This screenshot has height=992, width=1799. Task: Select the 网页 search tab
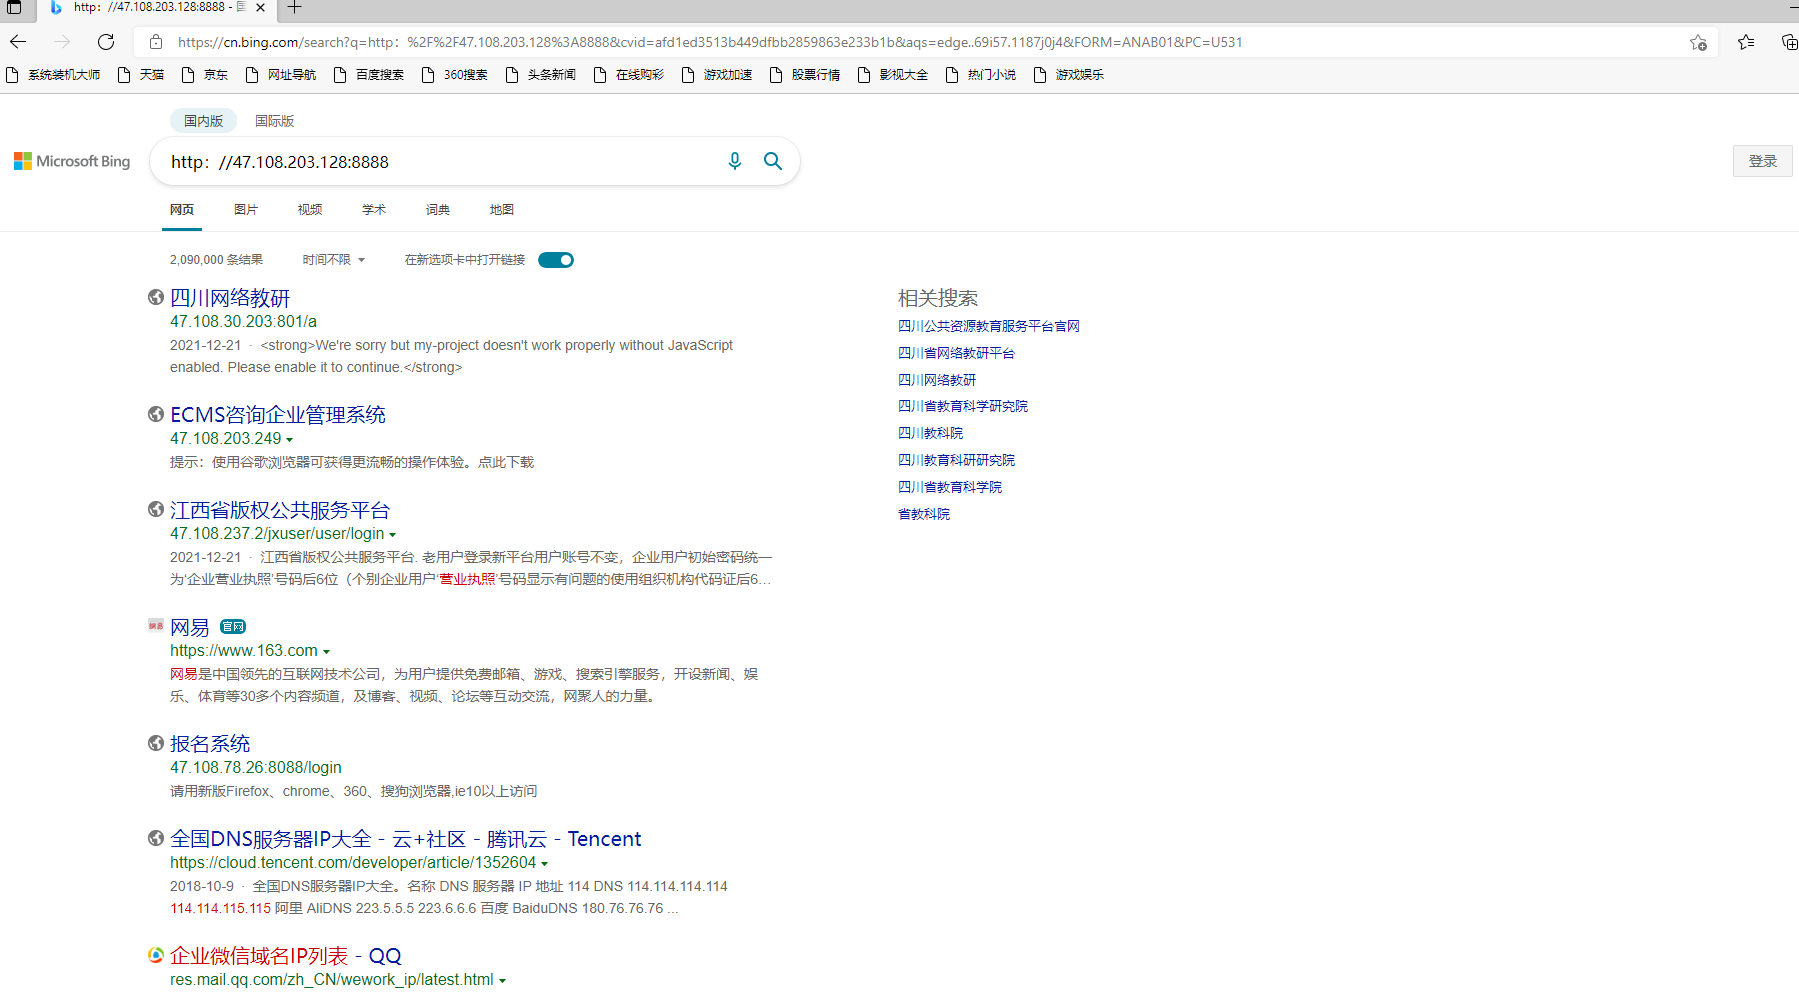(182, 210)
